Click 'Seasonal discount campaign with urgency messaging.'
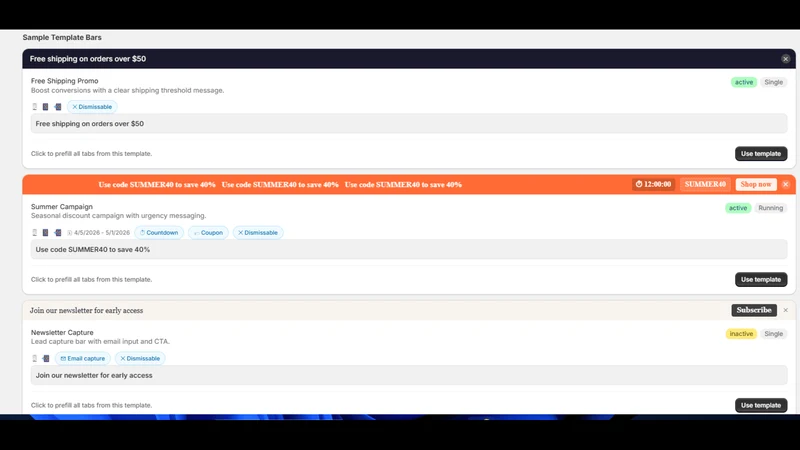Image resolution: width=800 pixels, height=450 pixels. point(118,216)
